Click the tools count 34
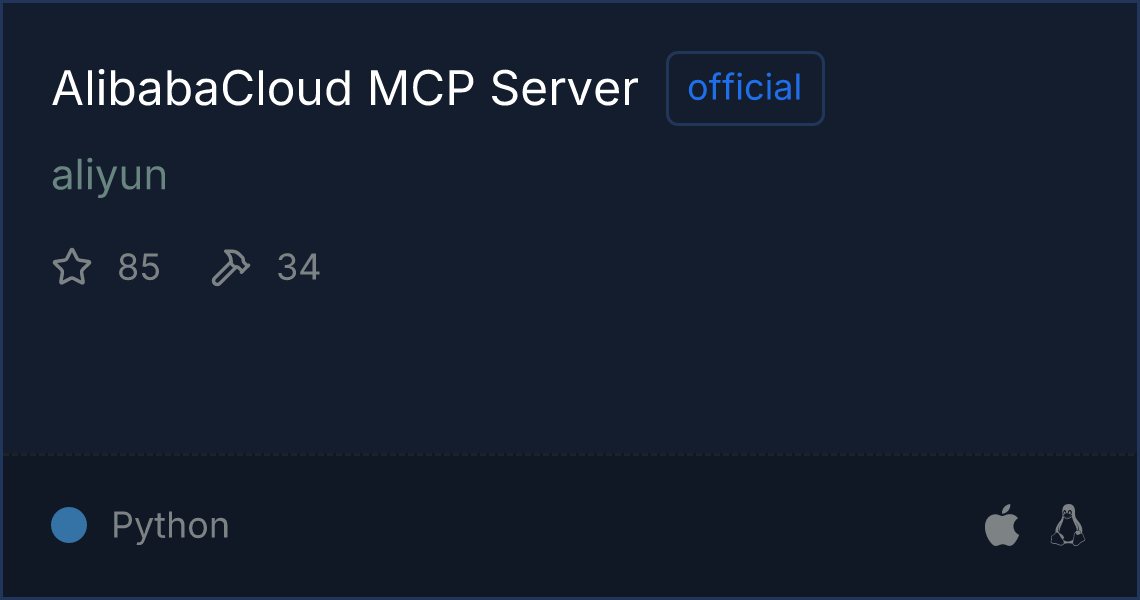The image size is (1140, 600). [298, 268]
